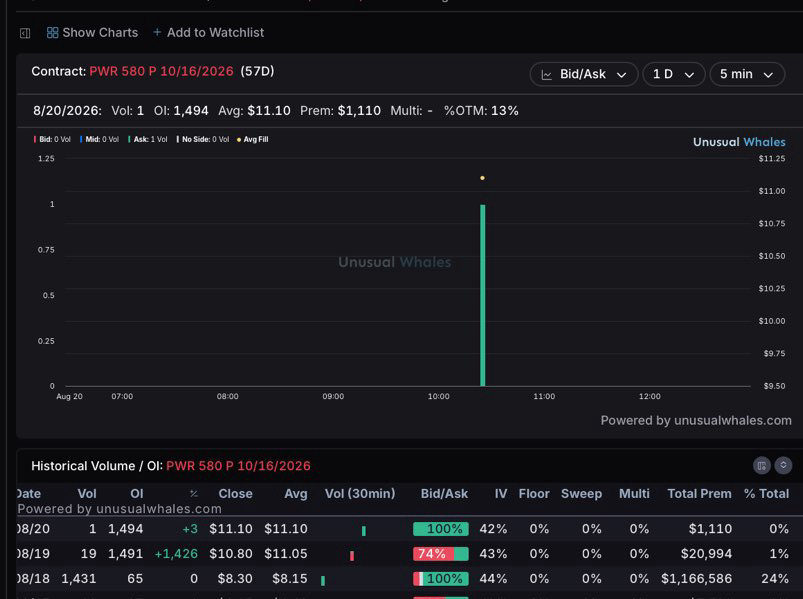This screenshot has height=599, width=803.
Task: Sort by OI change icon column
Action: point(194,494)
